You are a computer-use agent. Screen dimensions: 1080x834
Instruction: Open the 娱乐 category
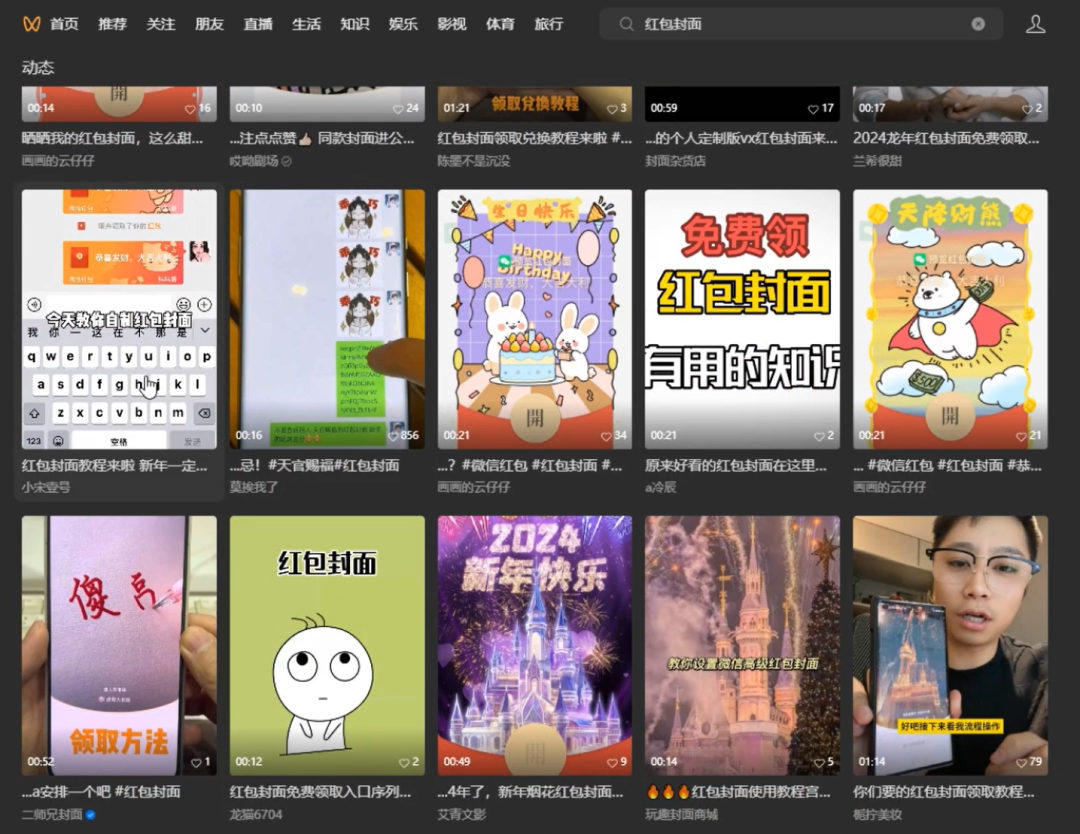coord(403,24)
